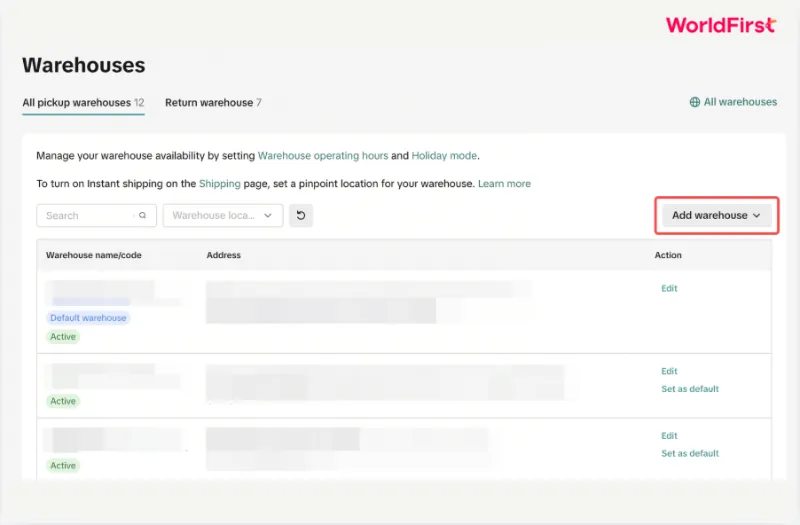
Task: Set the third warehouse as default
Action: click(690, 453)
